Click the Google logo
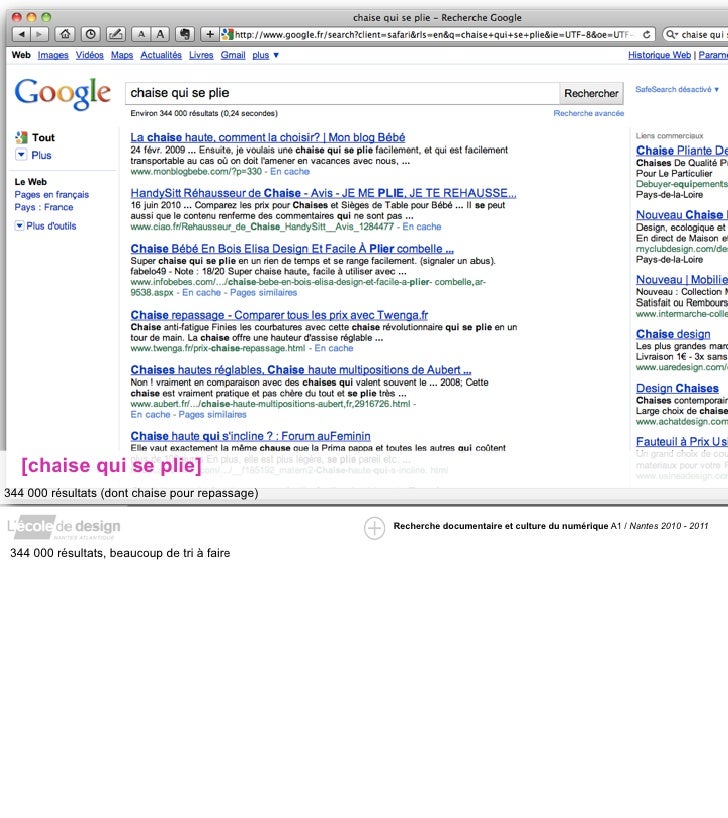This screenshot has height=818, width=728. [x=63, y=94]
